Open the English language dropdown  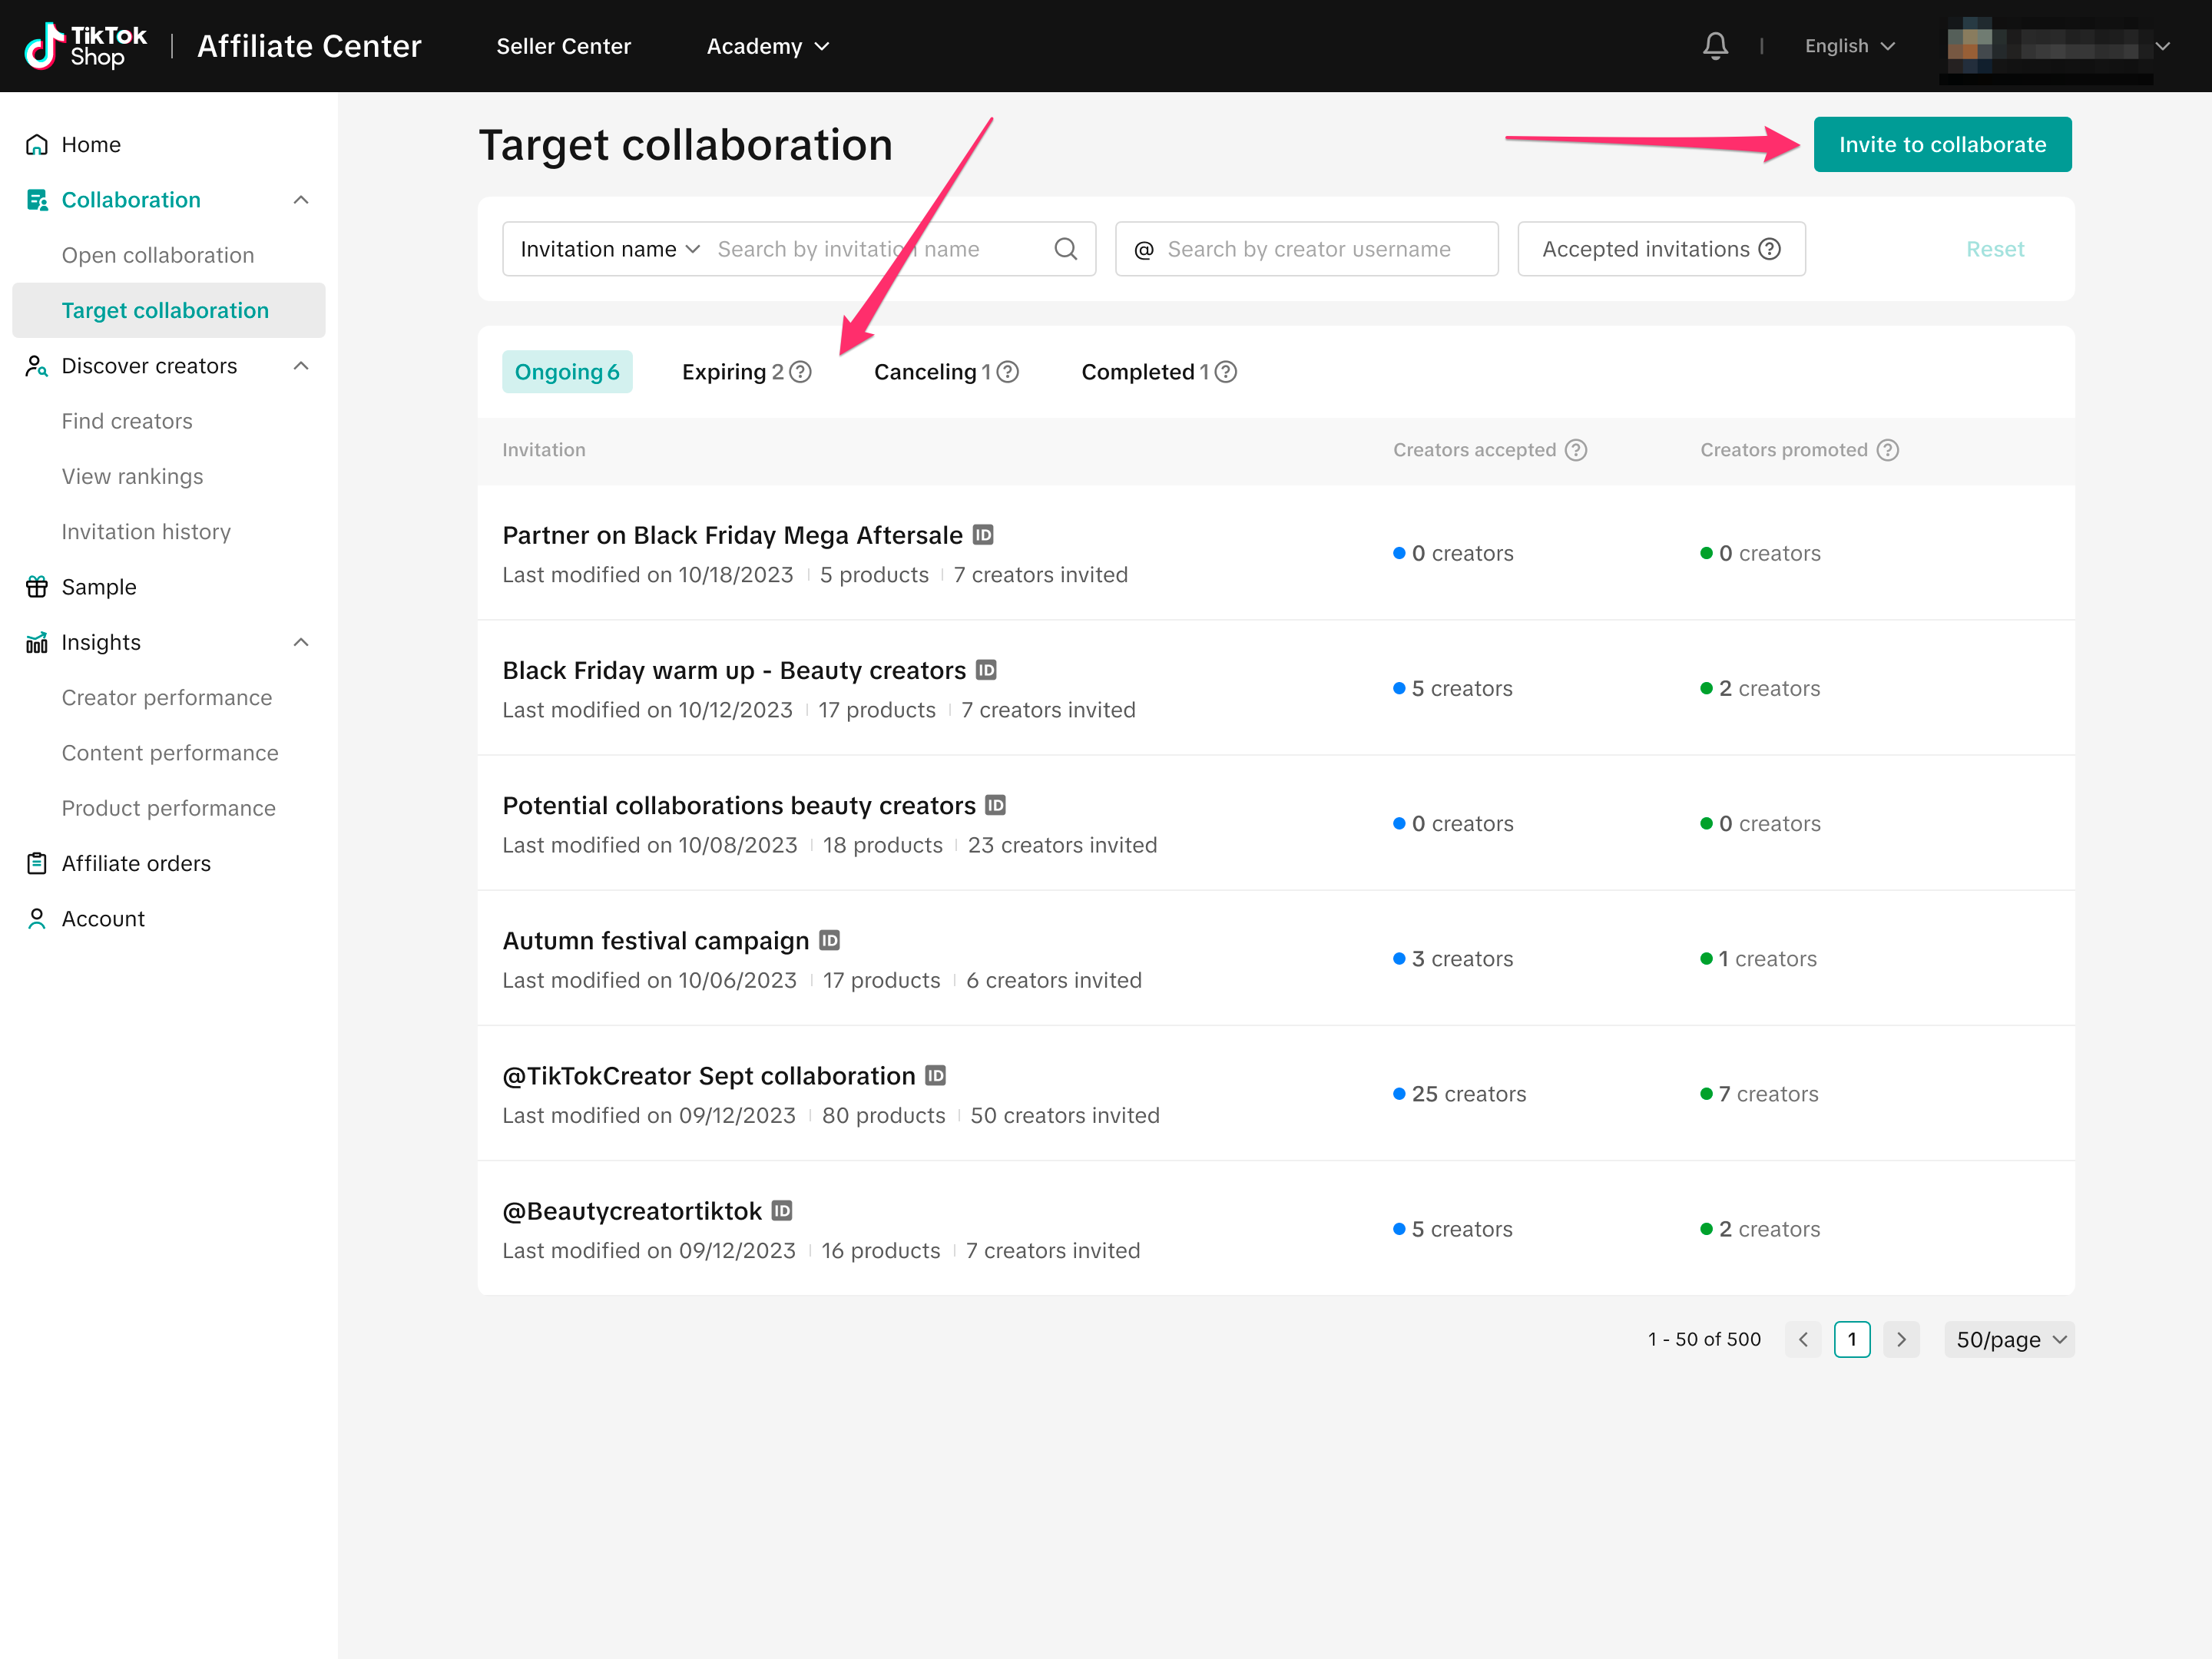1849,46
